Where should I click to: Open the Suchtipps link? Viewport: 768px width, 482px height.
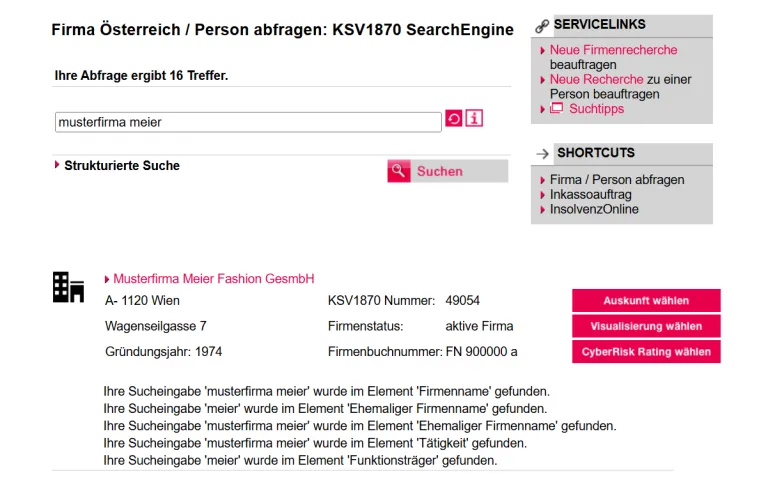[596, 108]
